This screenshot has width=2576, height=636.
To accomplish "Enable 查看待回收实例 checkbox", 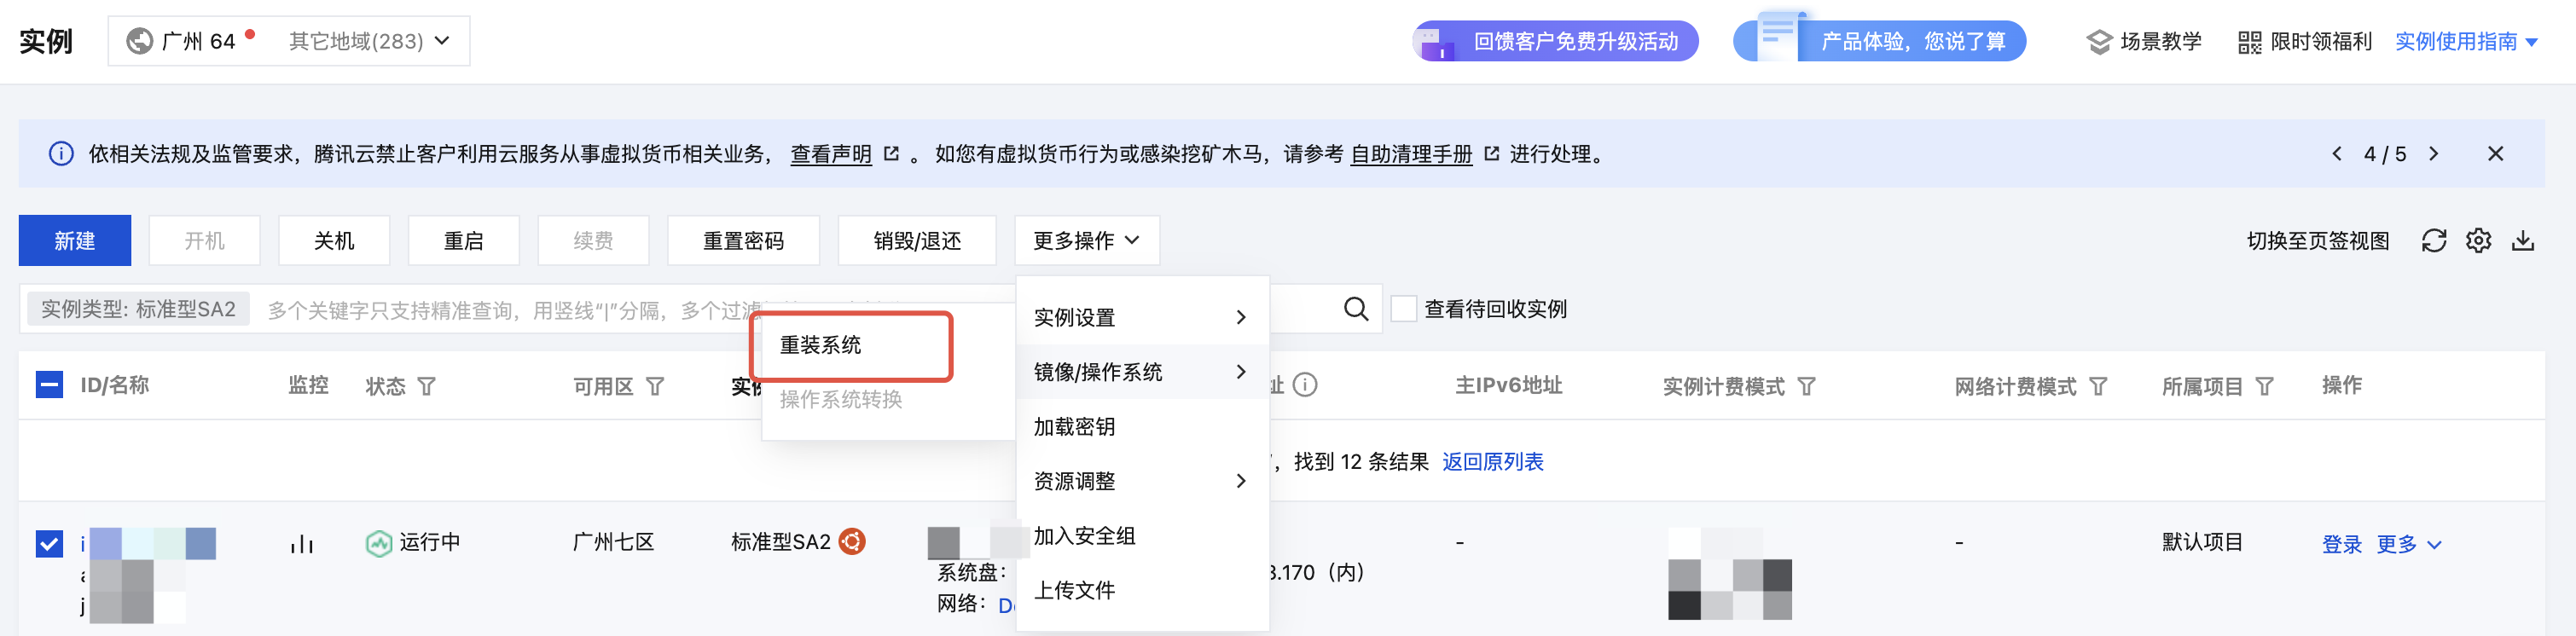I will click(x=1404, y=309).
